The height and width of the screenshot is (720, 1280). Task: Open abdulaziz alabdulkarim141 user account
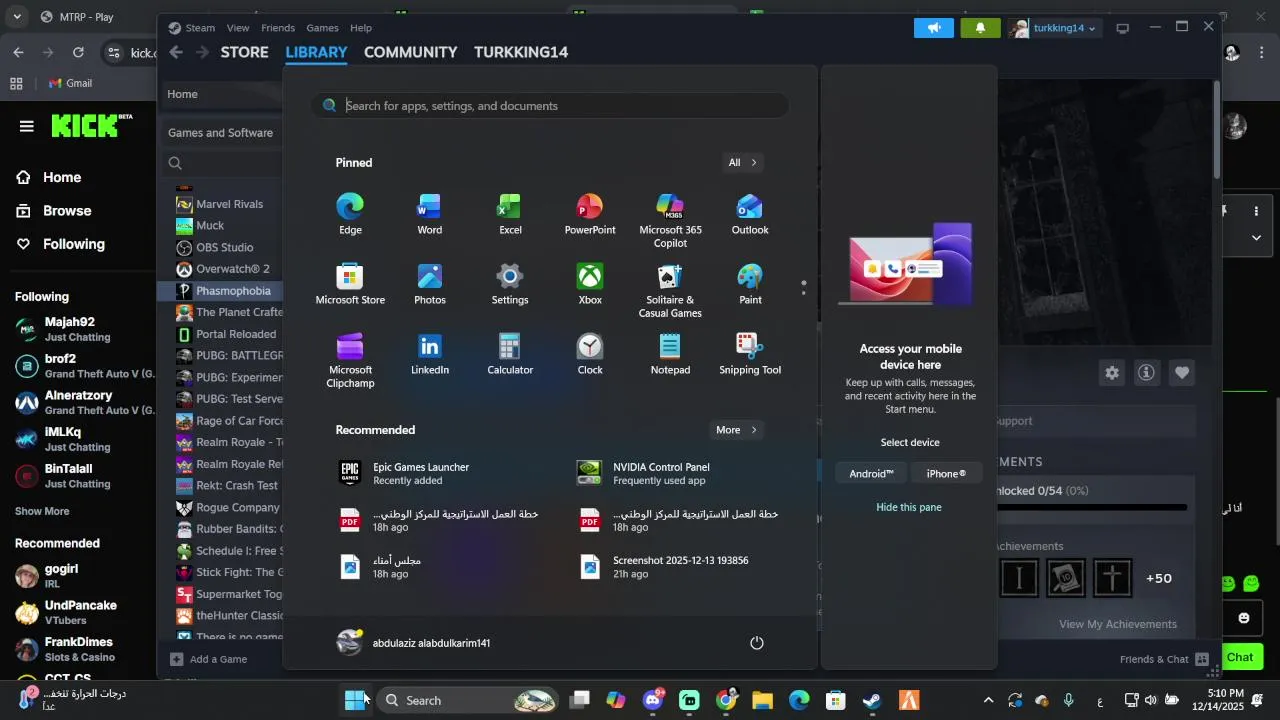pyautogui.click(x=414, y=643)
